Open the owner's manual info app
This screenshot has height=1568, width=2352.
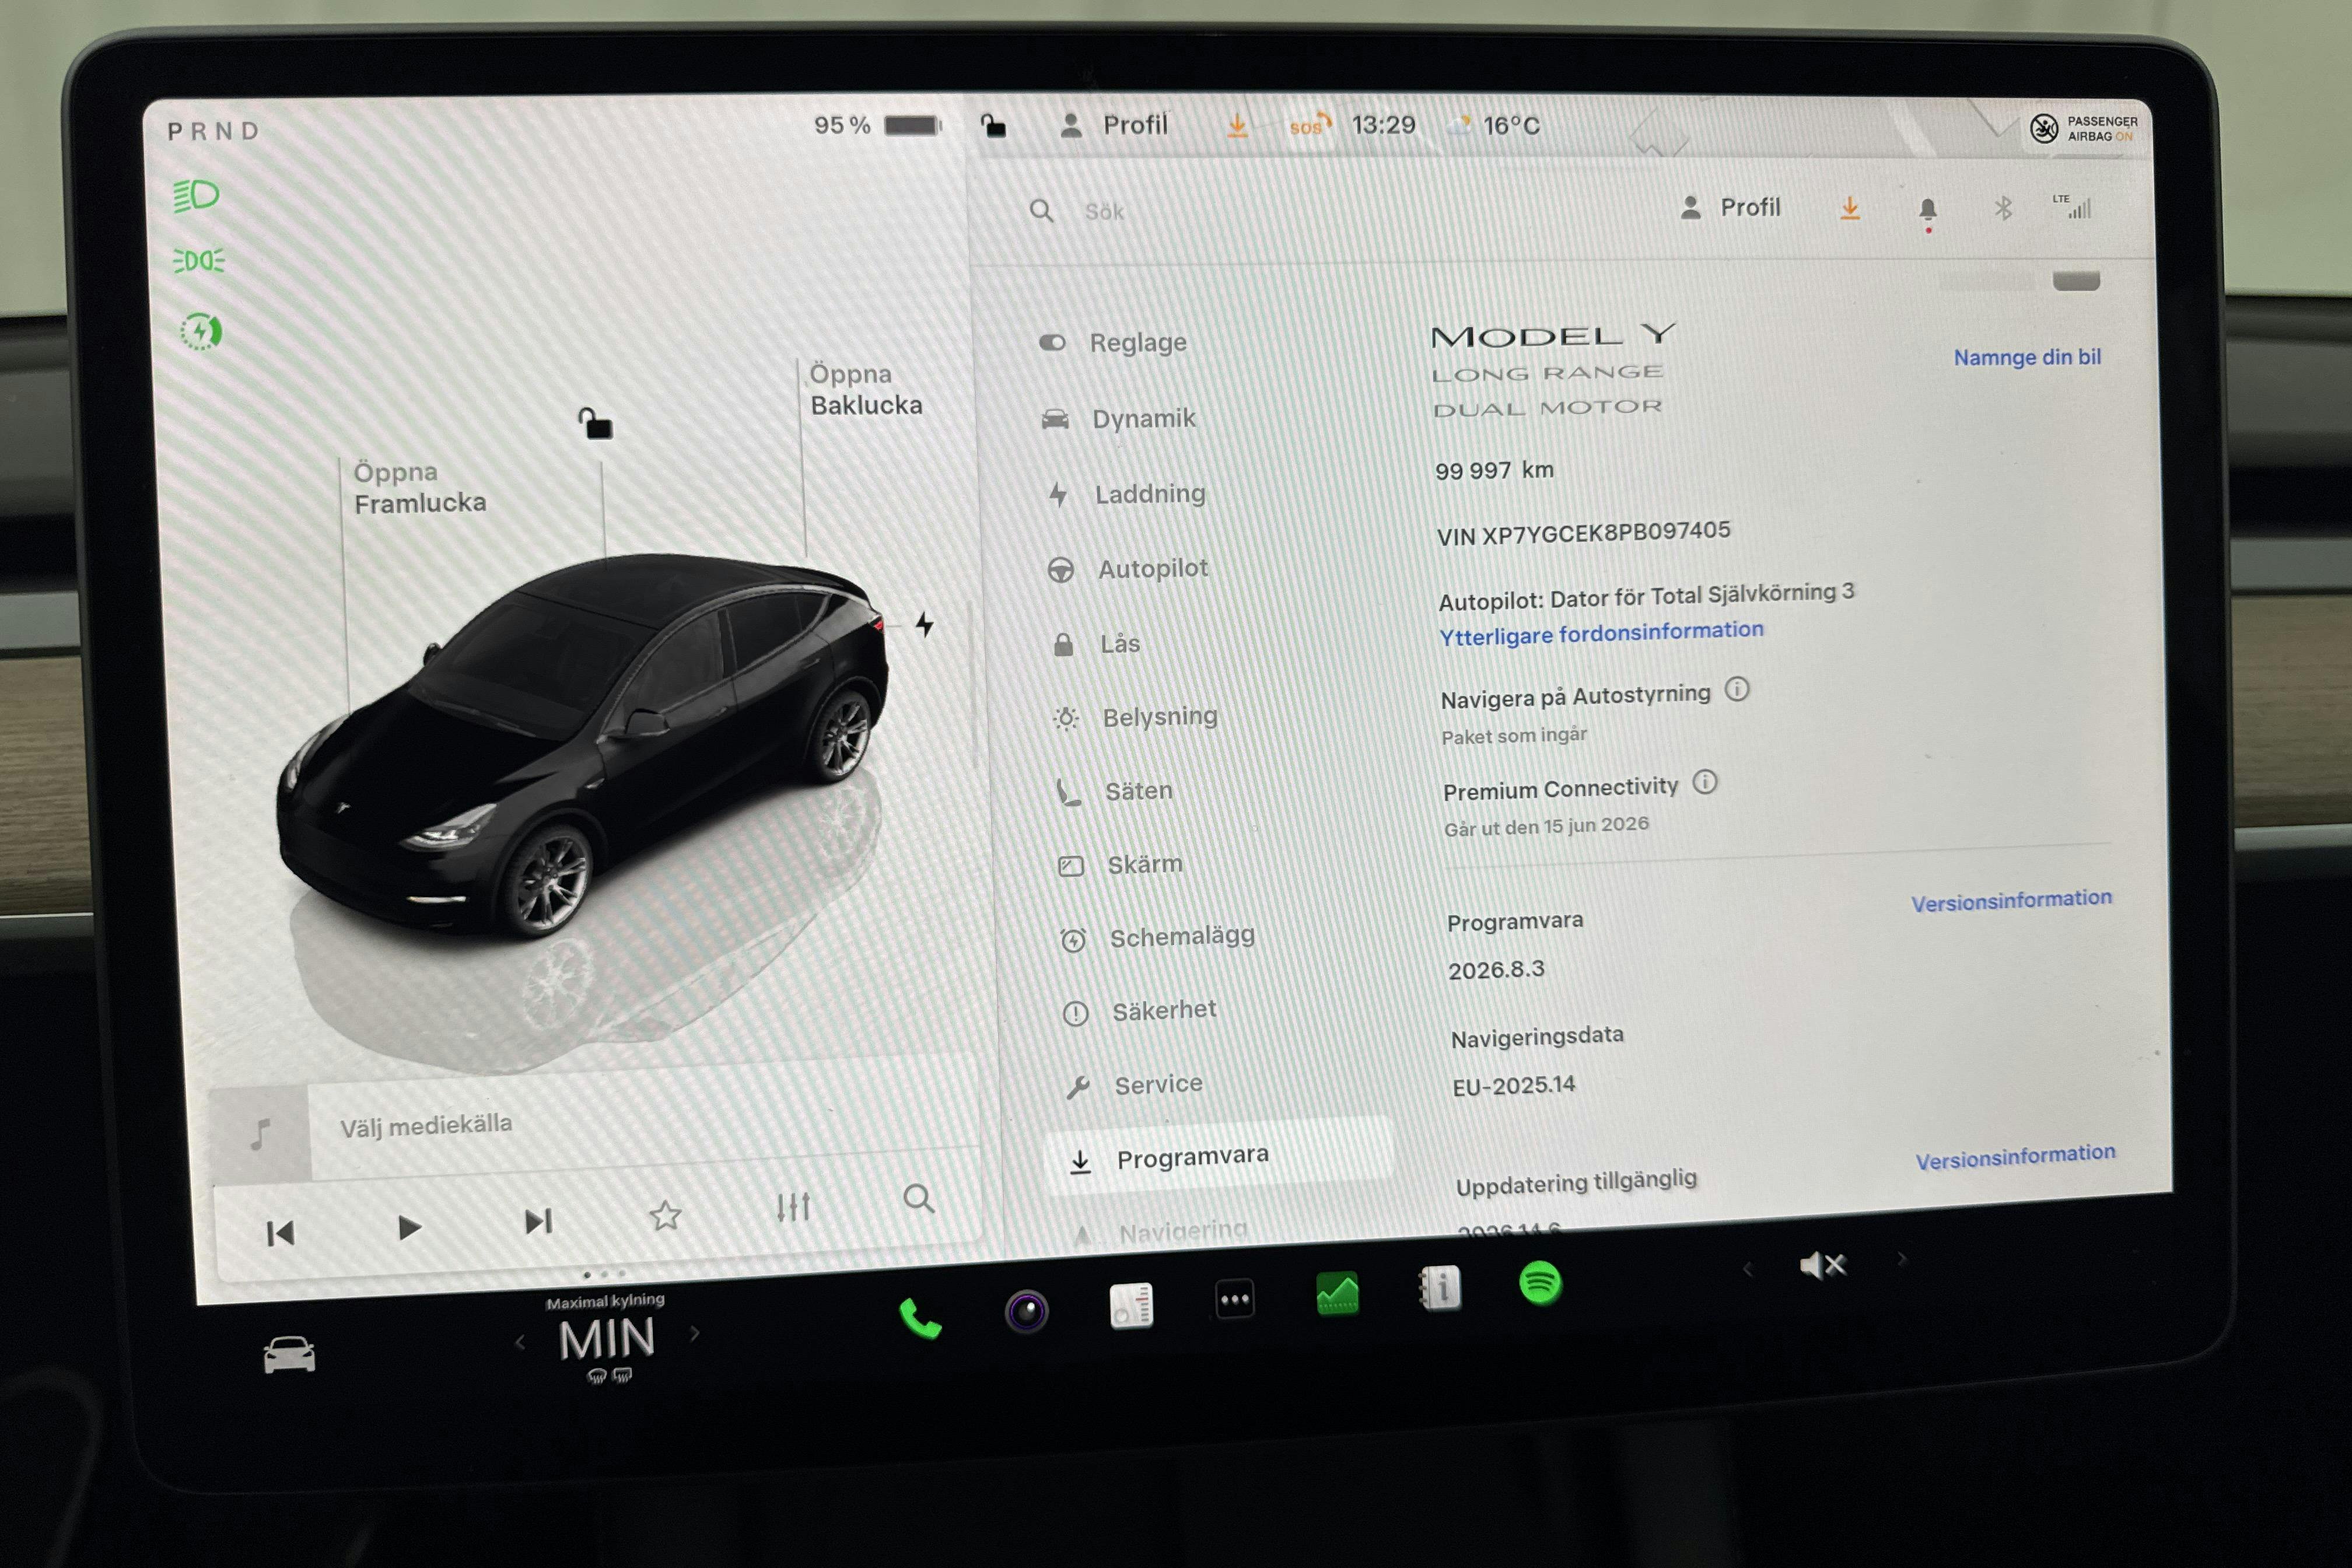1440,1287
